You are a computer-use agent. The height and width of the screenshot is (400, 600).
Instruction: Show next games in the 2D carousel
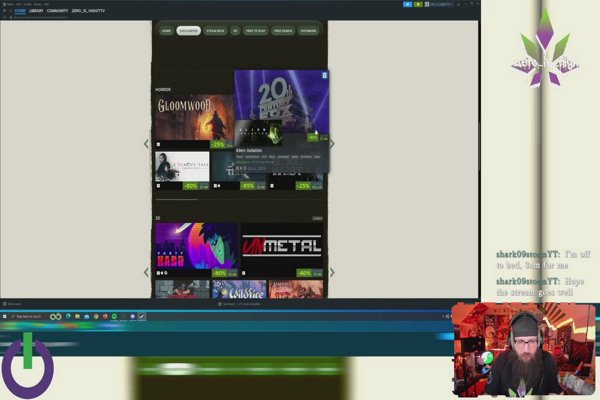coord(332,273)
